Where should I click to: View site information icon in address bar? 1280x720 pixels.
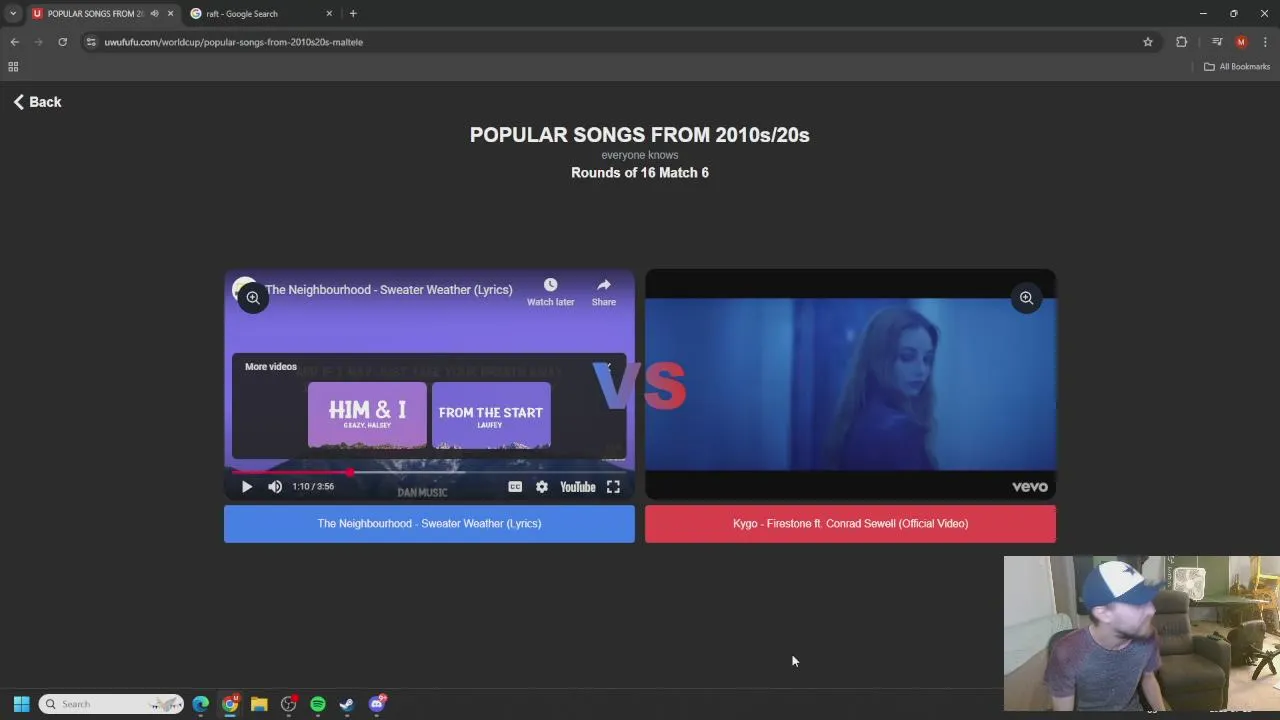pos(91,42)
